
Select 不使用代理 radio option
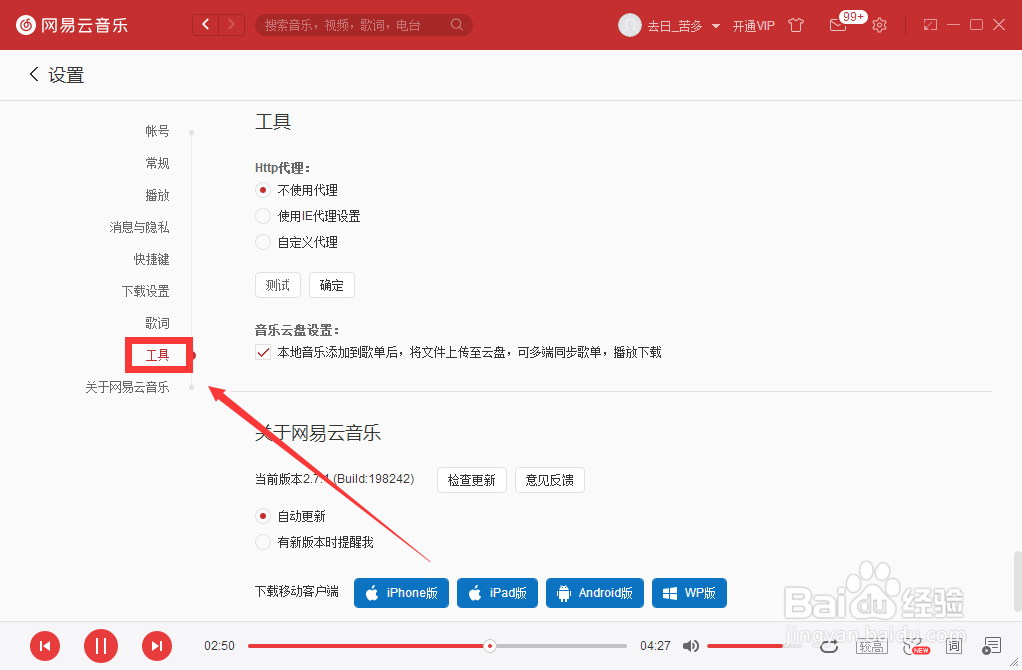click(263, 190)
